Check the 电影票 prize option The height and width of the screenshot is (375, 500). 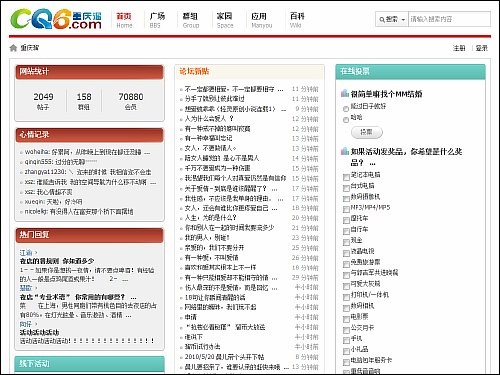coord(346,319)
